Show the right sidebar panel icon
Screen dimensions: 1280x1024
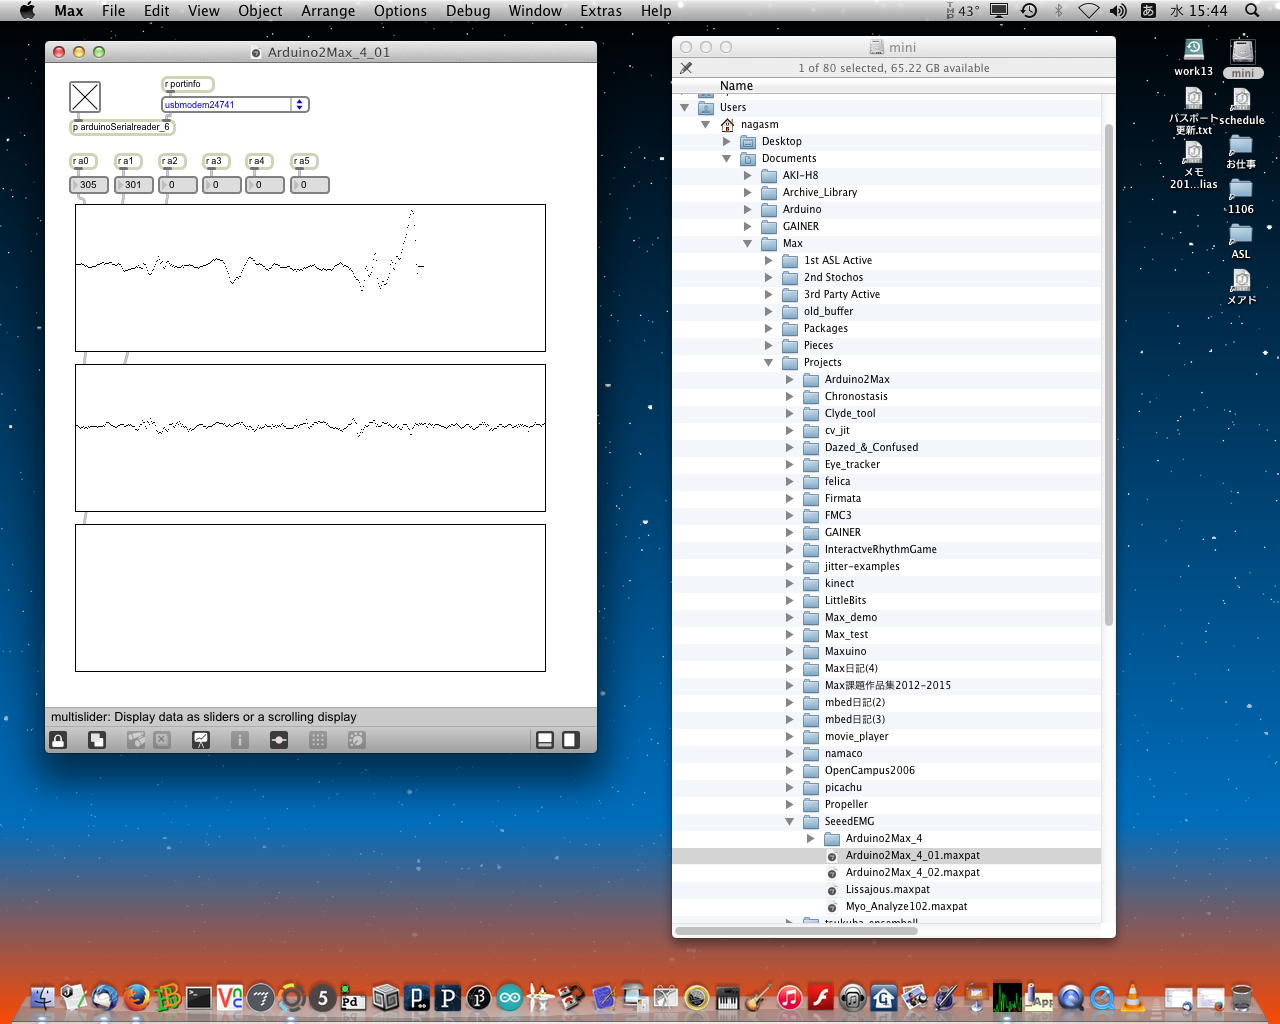(570, 740)
